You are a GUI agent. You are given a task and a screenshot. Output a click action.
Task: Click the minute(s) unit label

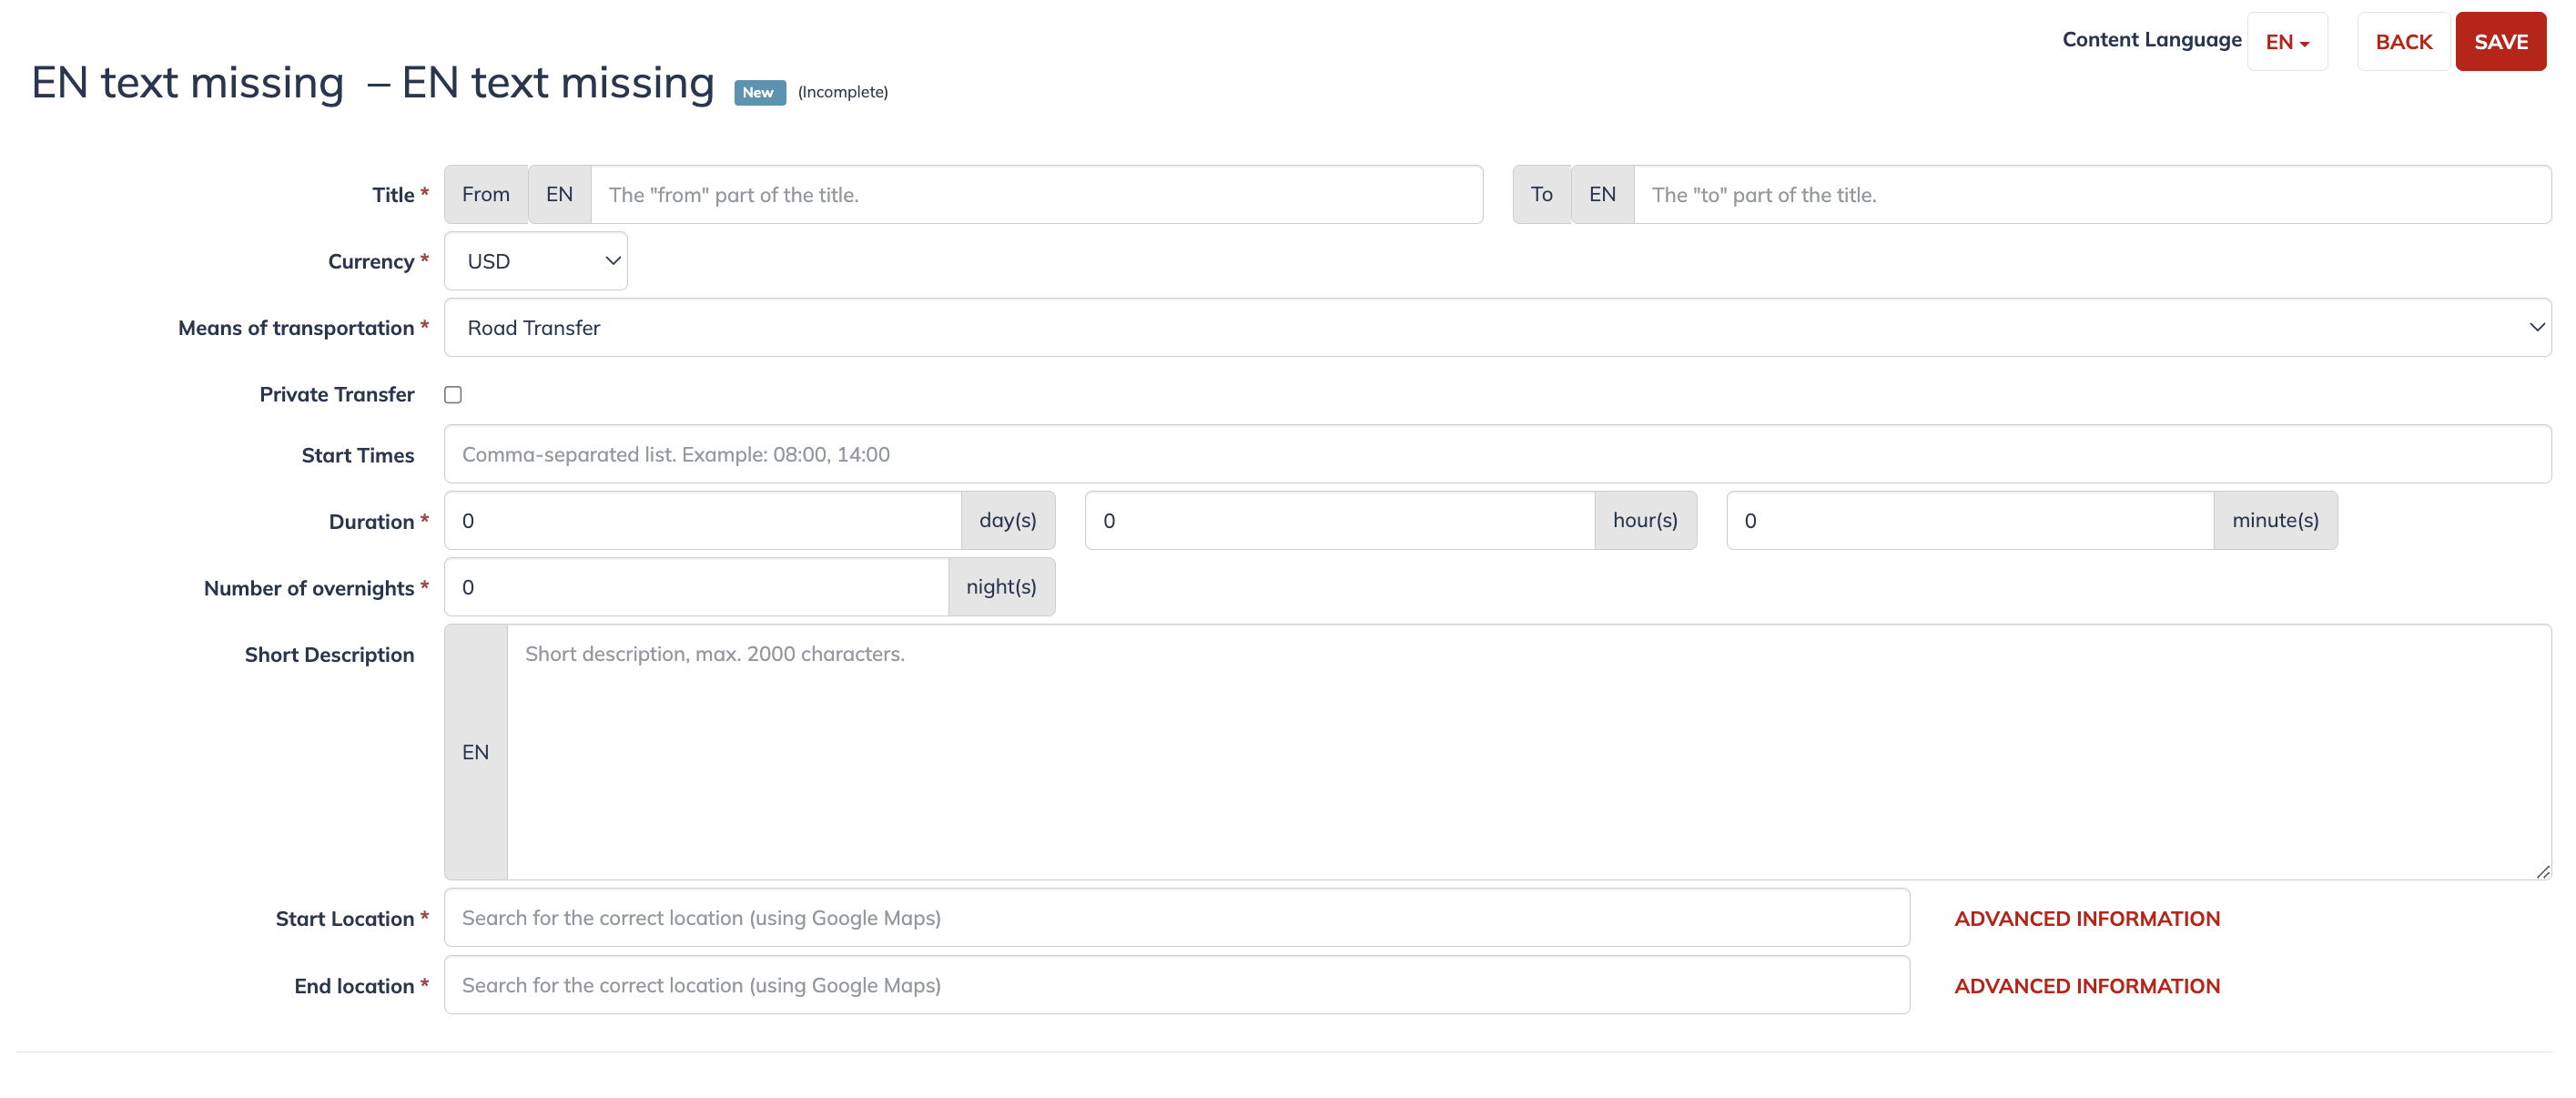click(x=2275, y=520)
